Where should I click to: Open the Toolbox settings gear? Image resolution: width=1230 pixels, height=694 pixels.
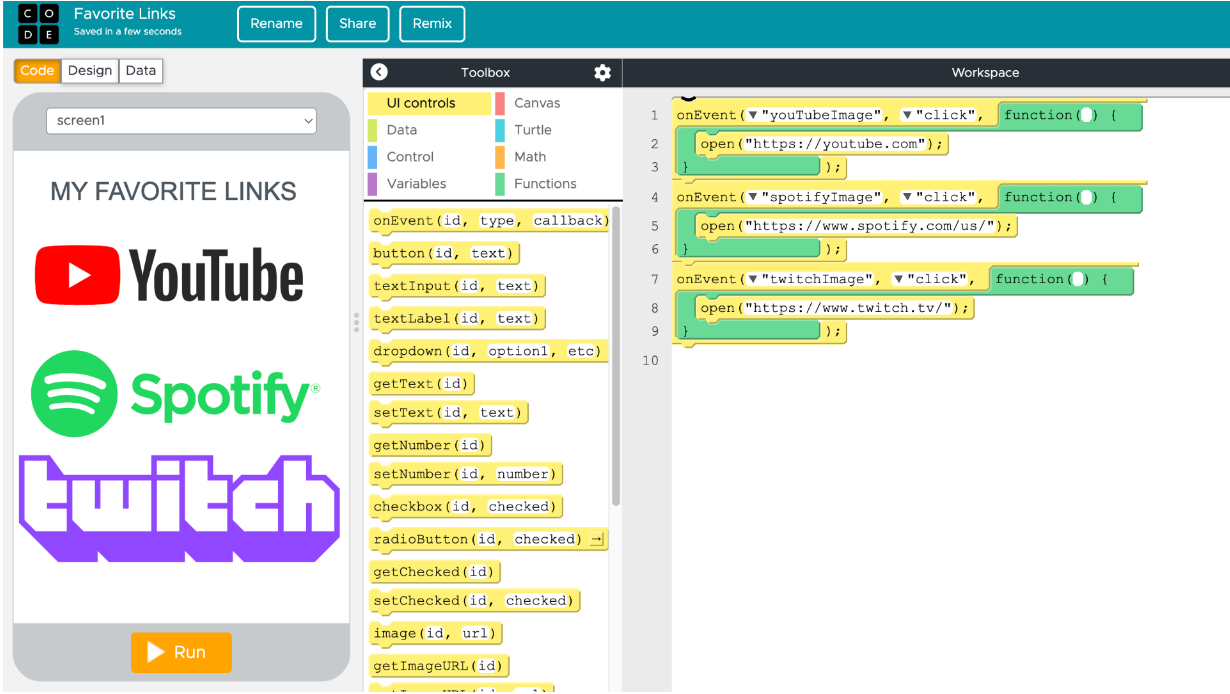[x=602, y=72]
